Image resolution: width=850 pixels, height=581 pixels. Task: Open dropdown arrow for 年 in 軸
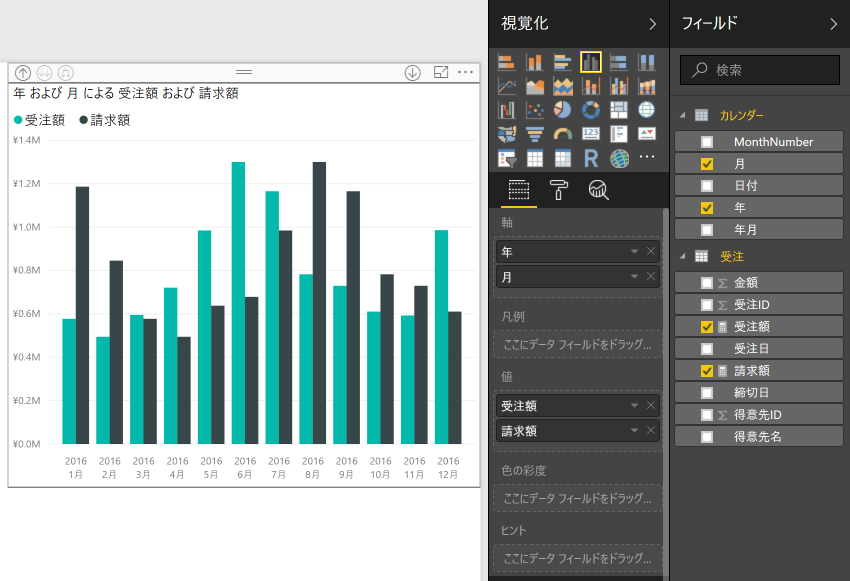pos(634,251)
